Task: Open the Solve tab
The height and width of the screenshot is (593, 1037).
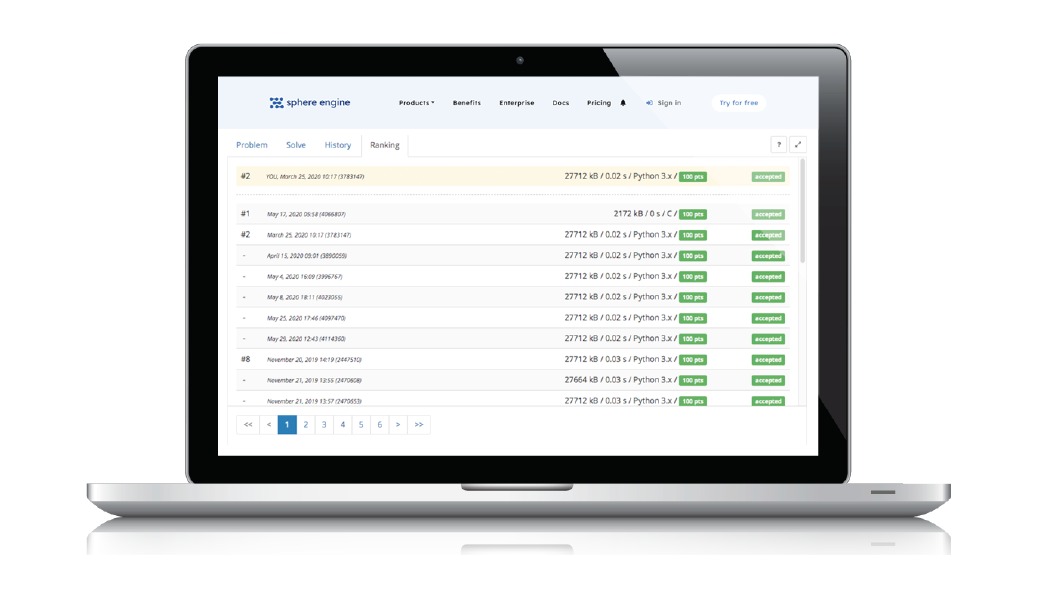Action: click(296, 145)
